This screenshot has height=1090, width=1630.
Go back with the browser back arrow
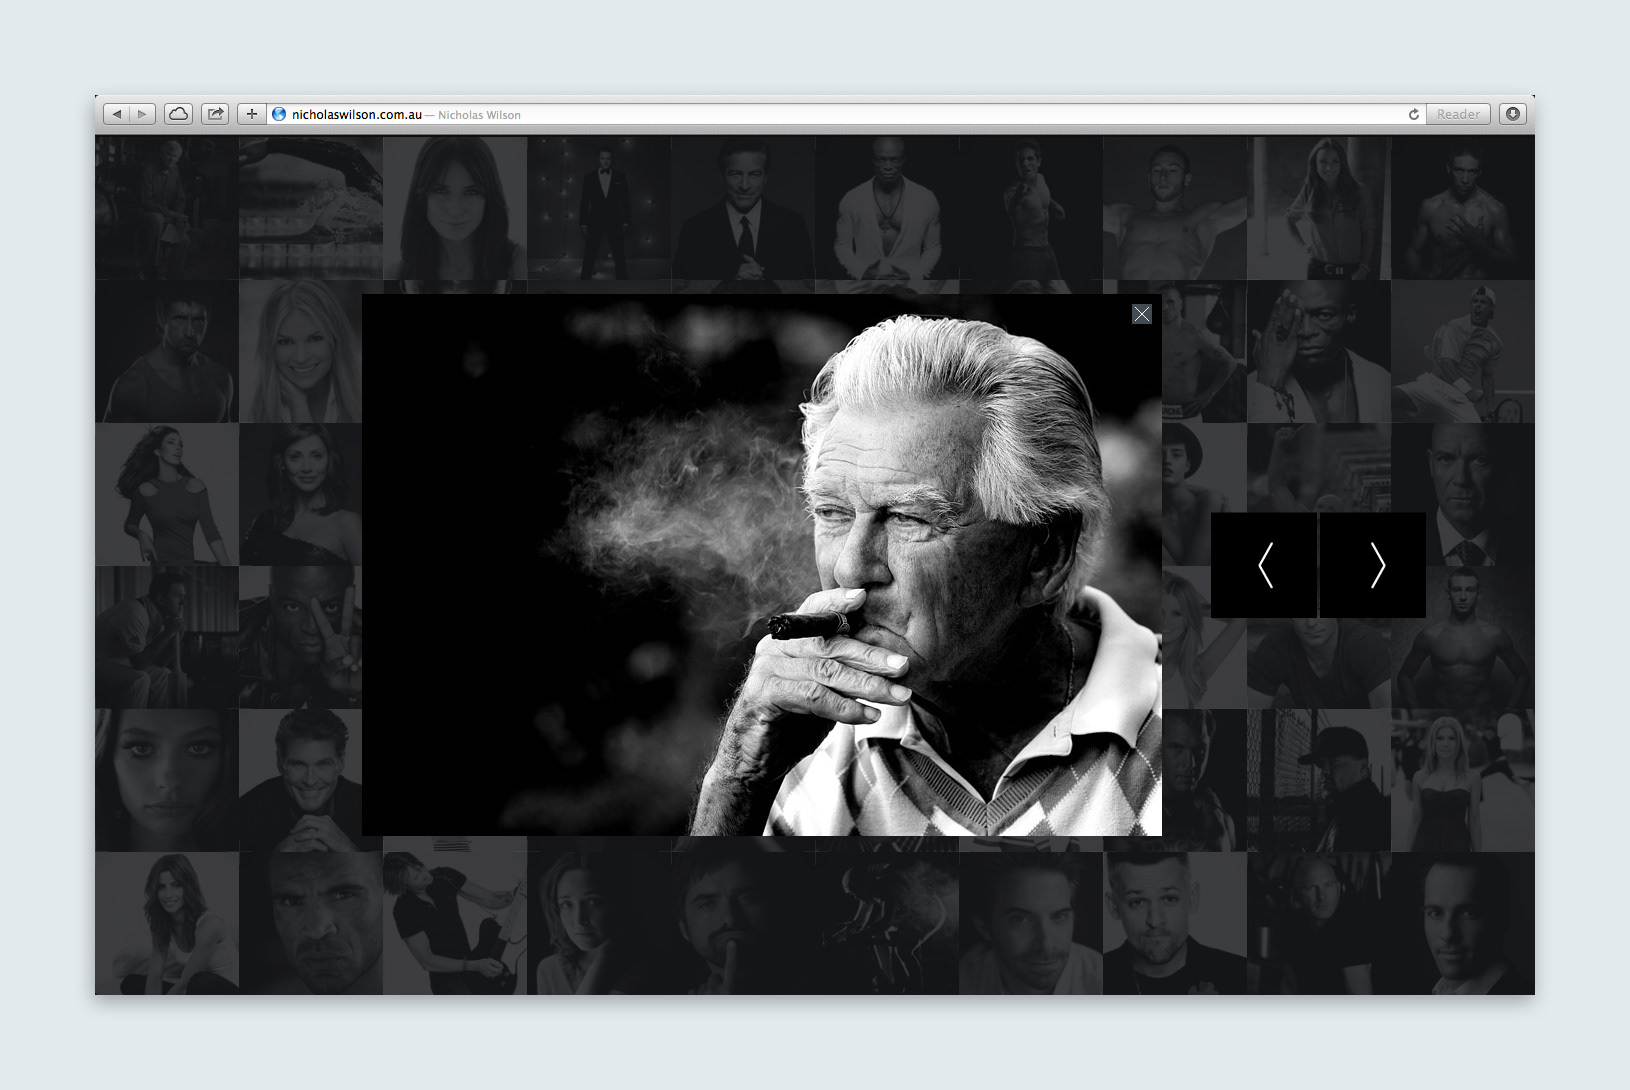[117, 114]
